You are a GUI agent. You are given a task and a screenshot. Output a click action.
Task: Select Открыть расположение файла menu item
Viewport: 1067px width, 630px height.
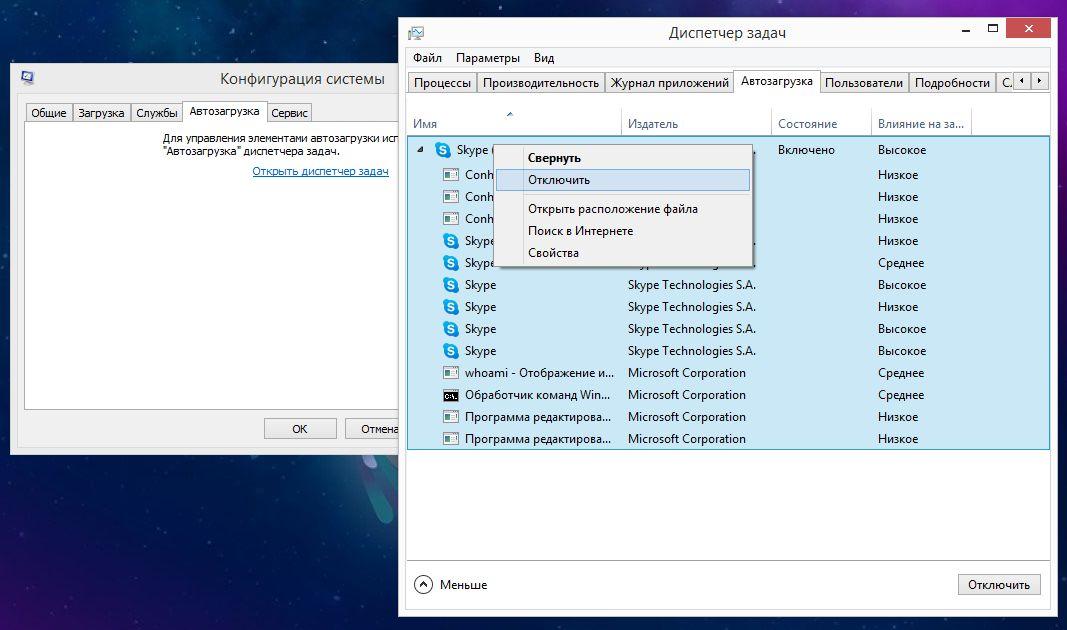tap(623, 209)
